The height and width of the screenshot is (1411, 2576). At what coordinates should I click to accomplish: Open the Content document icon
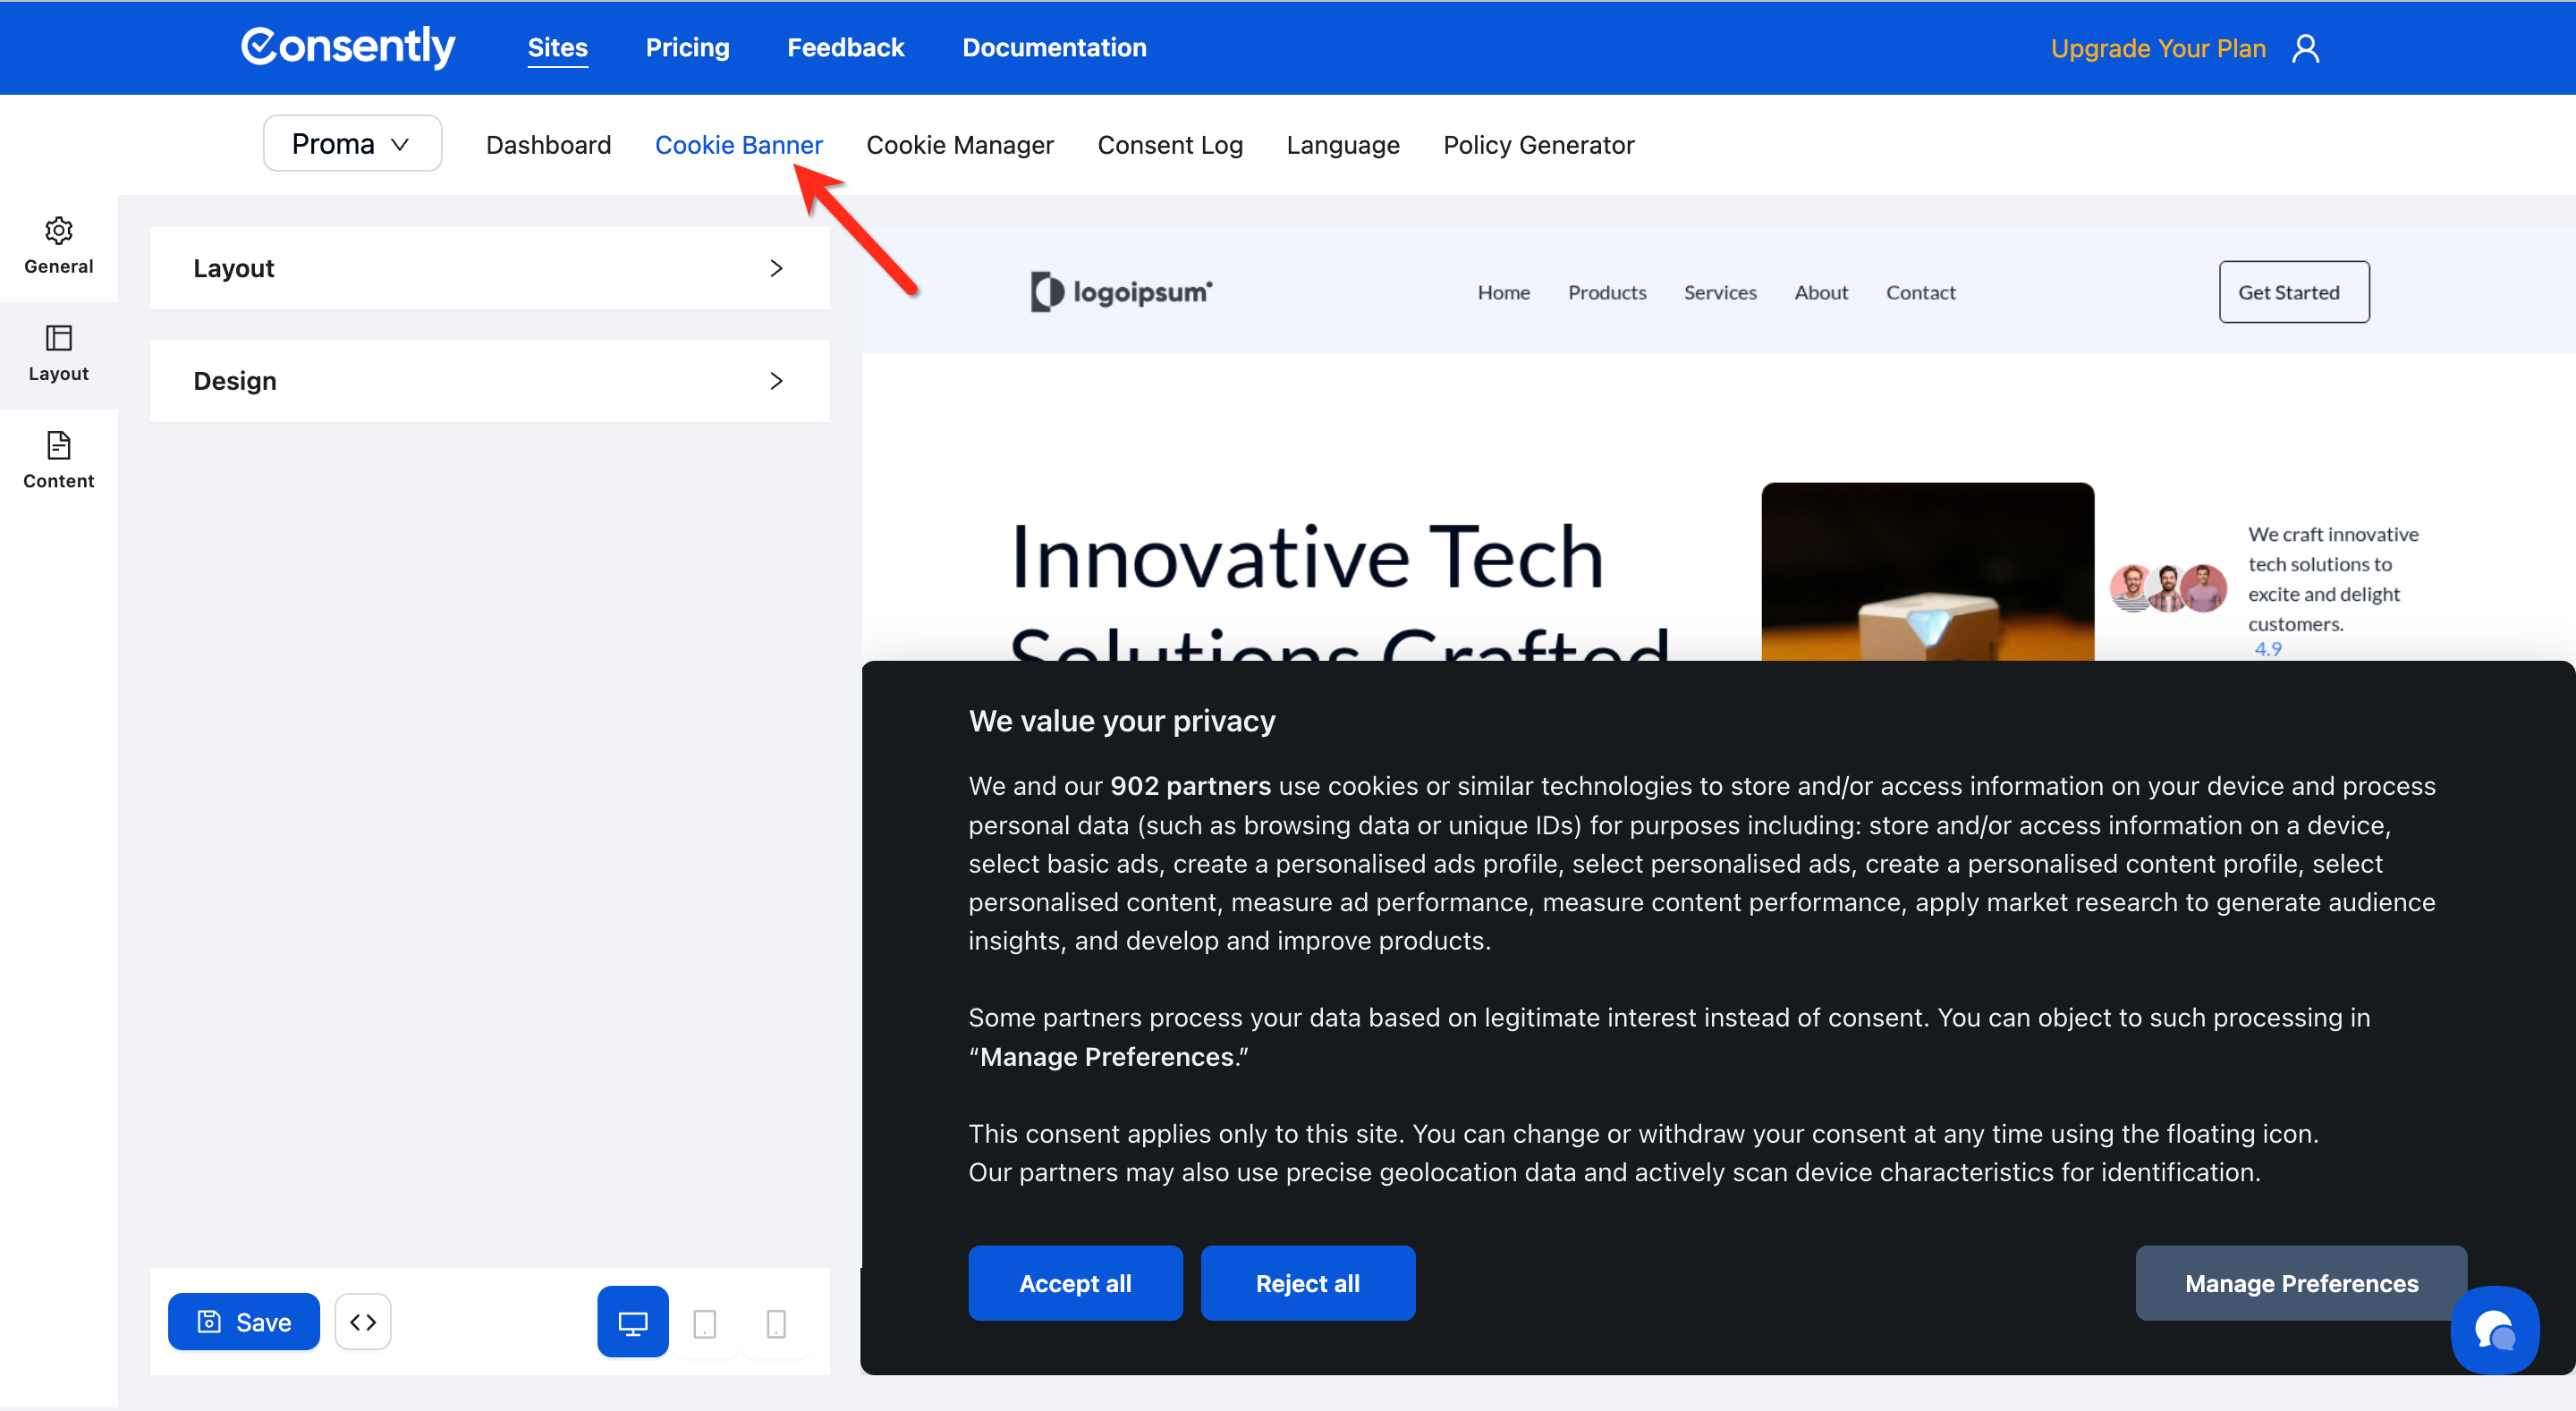pos(58,446)
